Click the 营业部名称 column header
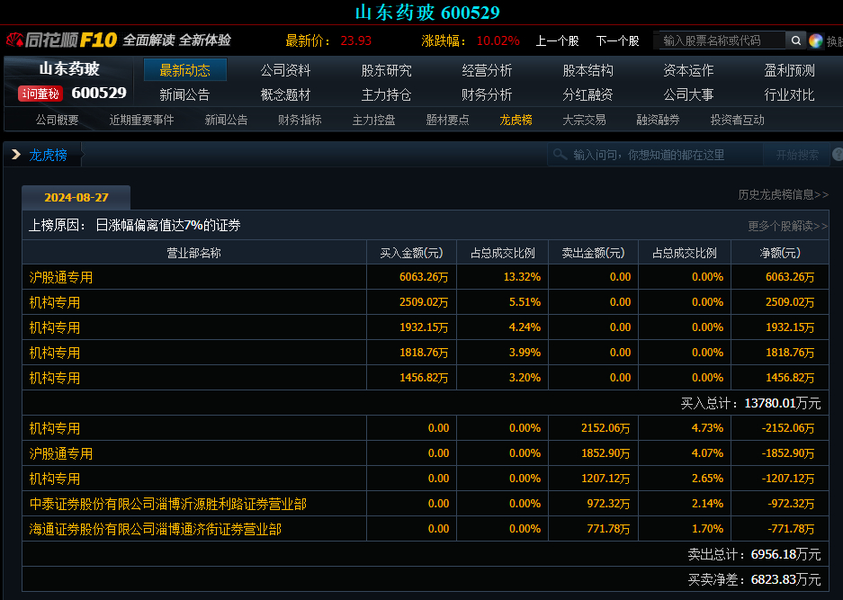The height and width of the screenshot is (600, 843). pos(194,253)
